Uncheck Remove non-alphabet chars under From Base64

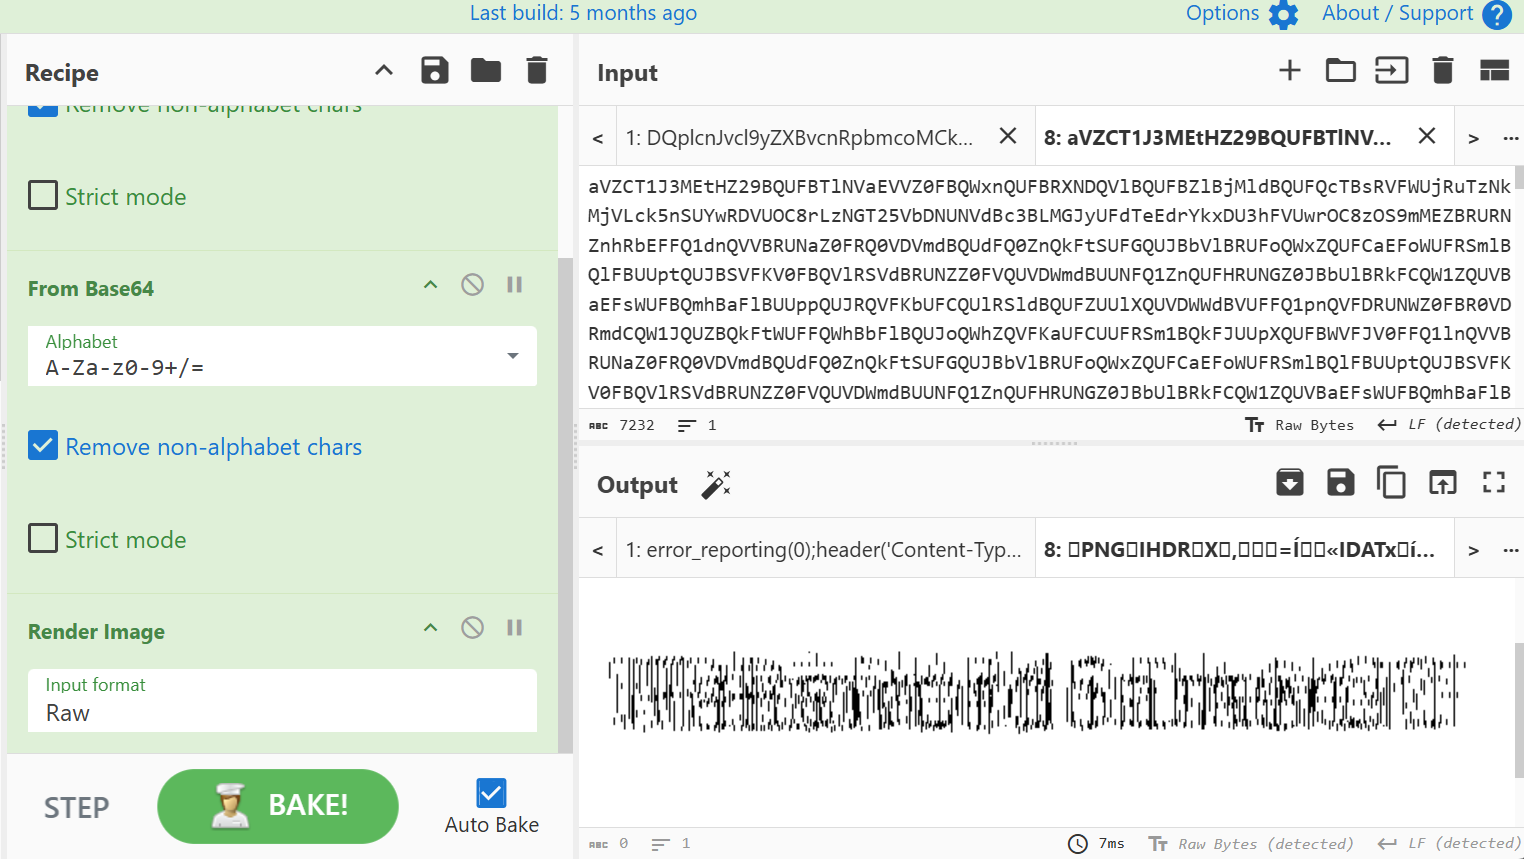pyautogui.click(x=43, y=446)
